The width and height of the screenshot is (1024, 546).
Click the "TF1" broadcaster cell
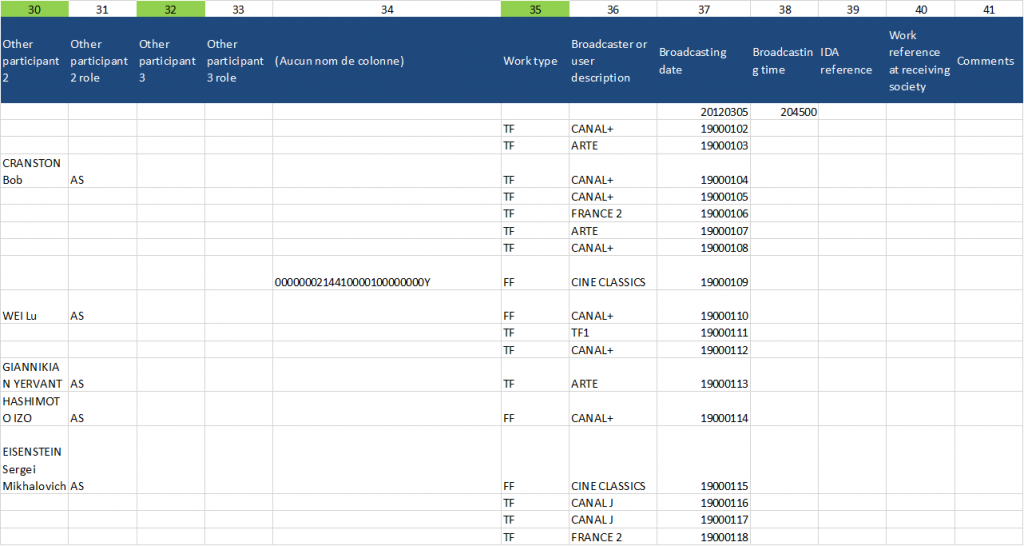tap(612, 332)
